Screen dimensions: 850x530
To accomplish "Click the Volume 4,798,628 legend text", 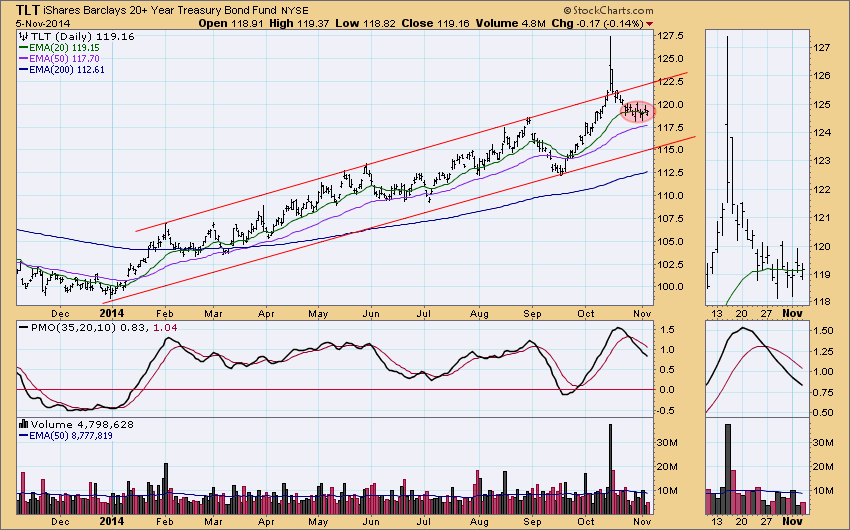I will pyautogui.click(x=82, y=424).
